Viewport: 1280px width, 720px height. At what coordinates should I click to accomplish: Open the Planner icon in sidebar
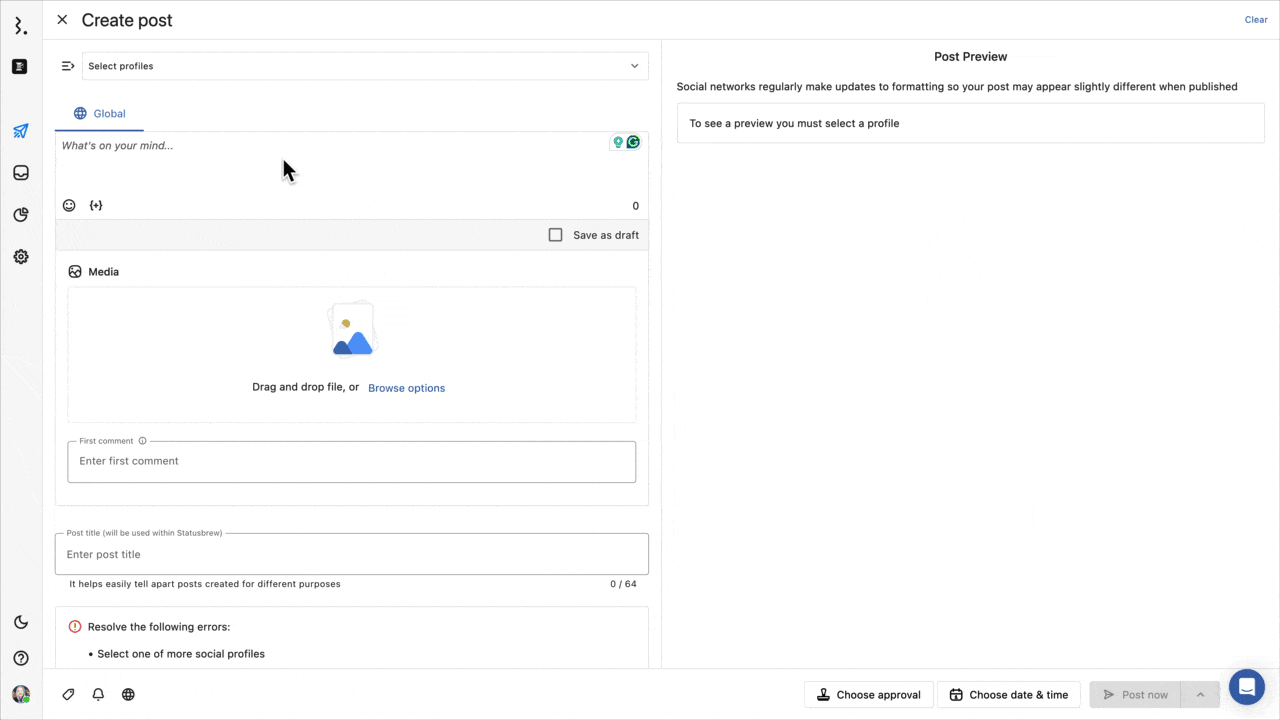point(20,67)
